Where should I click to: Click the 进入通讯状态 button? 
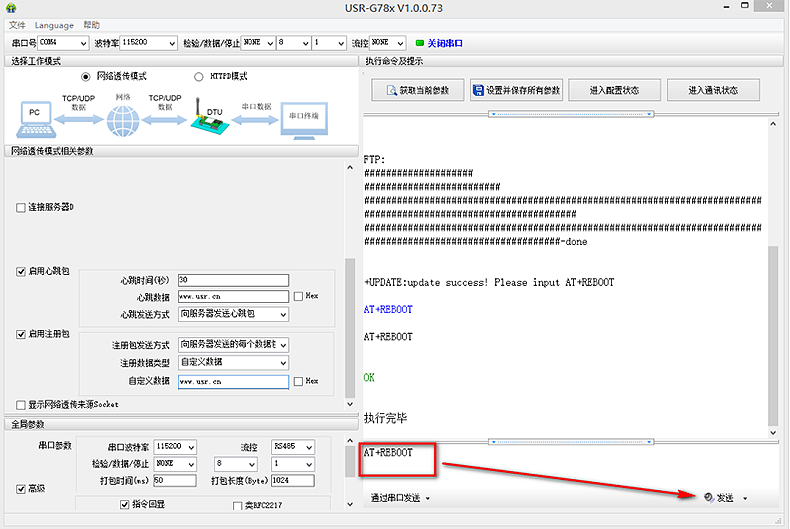click(x=712, y=90)
